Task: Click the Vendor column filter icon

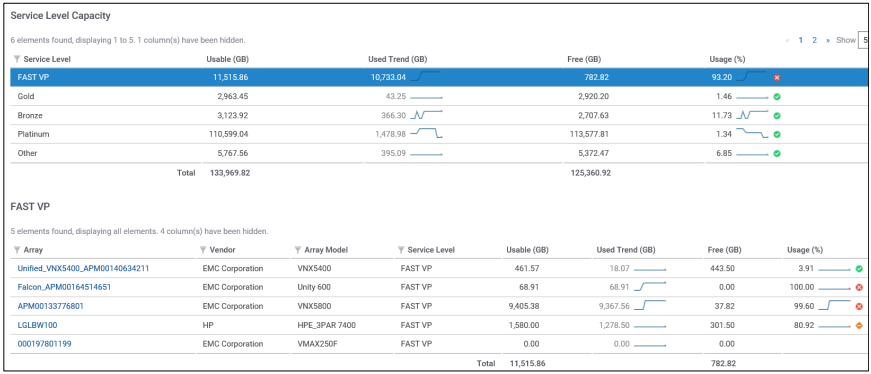Action: click(x=203, y=250)
